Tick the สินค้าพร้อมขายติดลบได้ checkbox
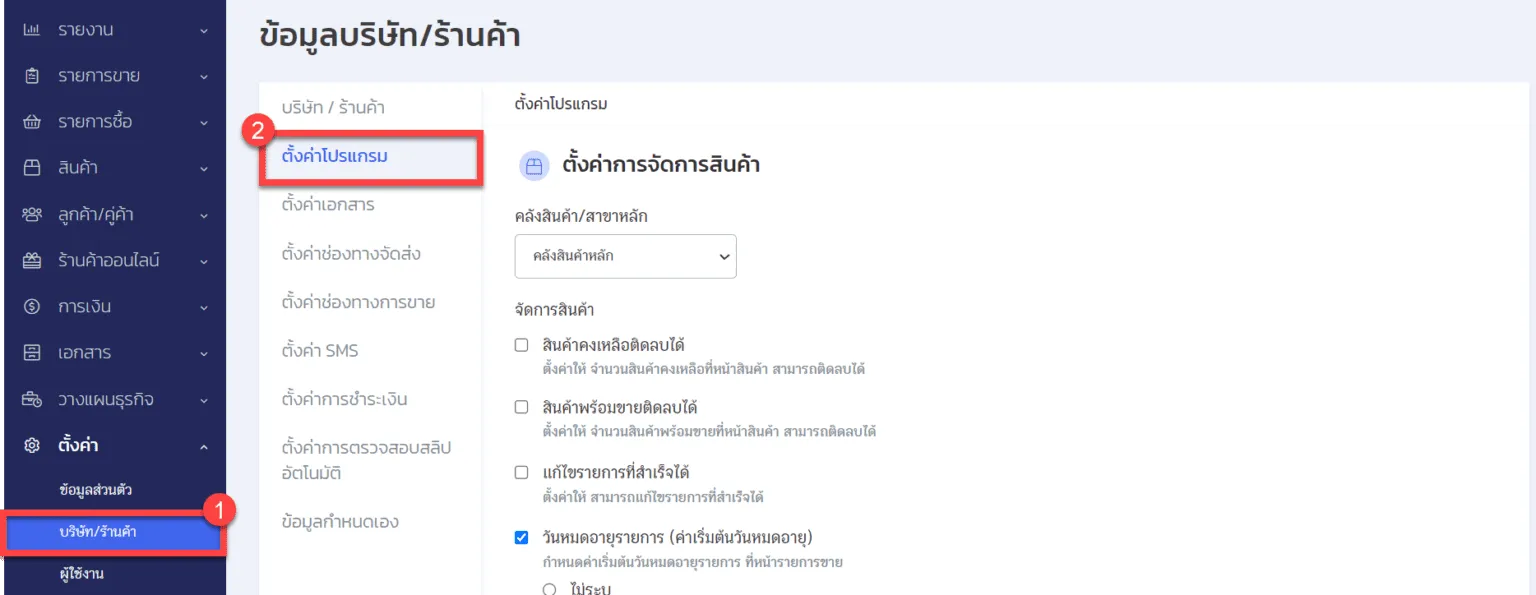This screenshot has height=595, width=1536. pos(521,407)
